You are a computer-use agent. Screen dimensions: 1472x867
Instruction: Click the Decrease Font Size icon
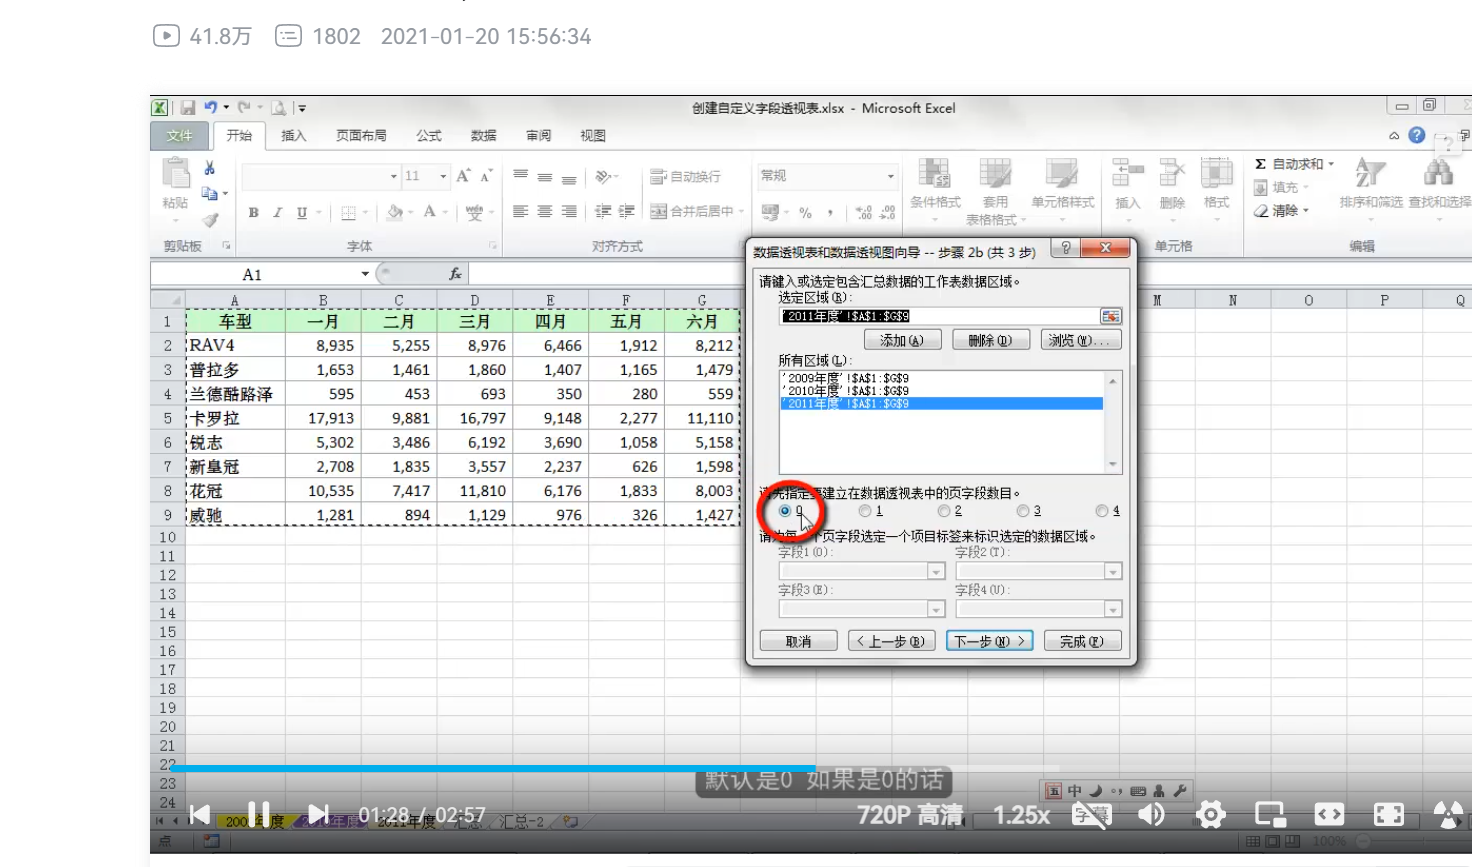point(487,176)
